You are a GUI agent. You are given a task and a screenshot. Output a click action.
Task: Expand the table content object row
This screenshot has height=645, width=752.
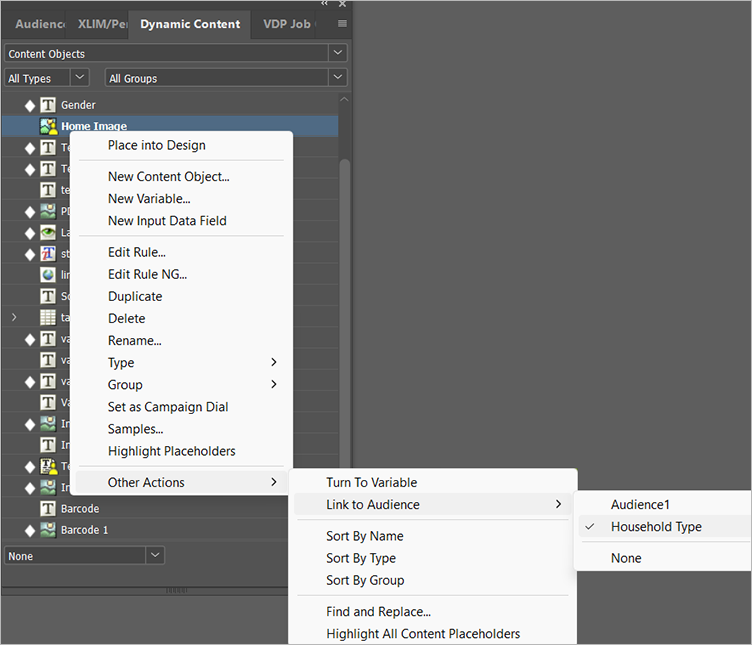pyautogui.click(x=14, y=317)
